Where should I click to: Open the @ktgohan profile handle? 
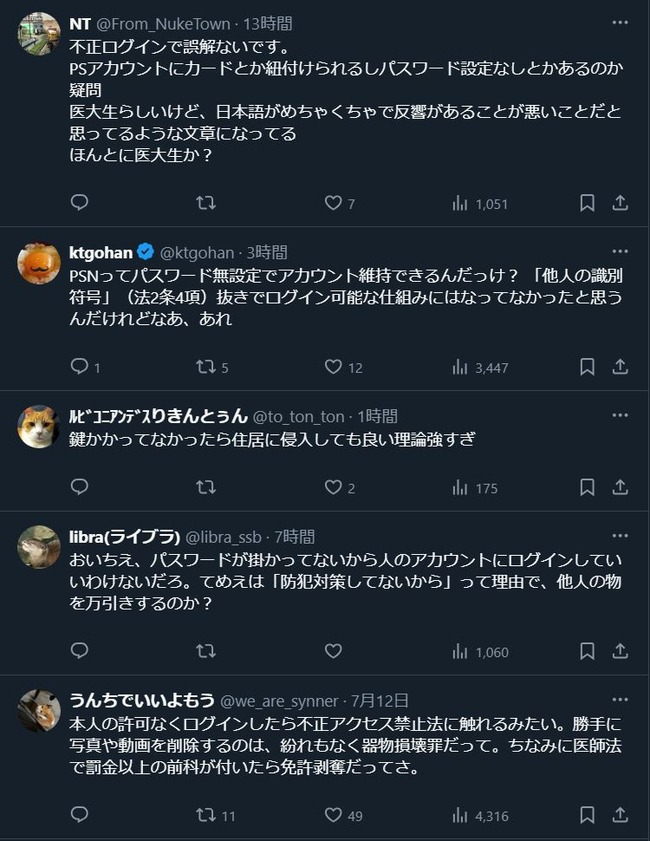(197, 253)
